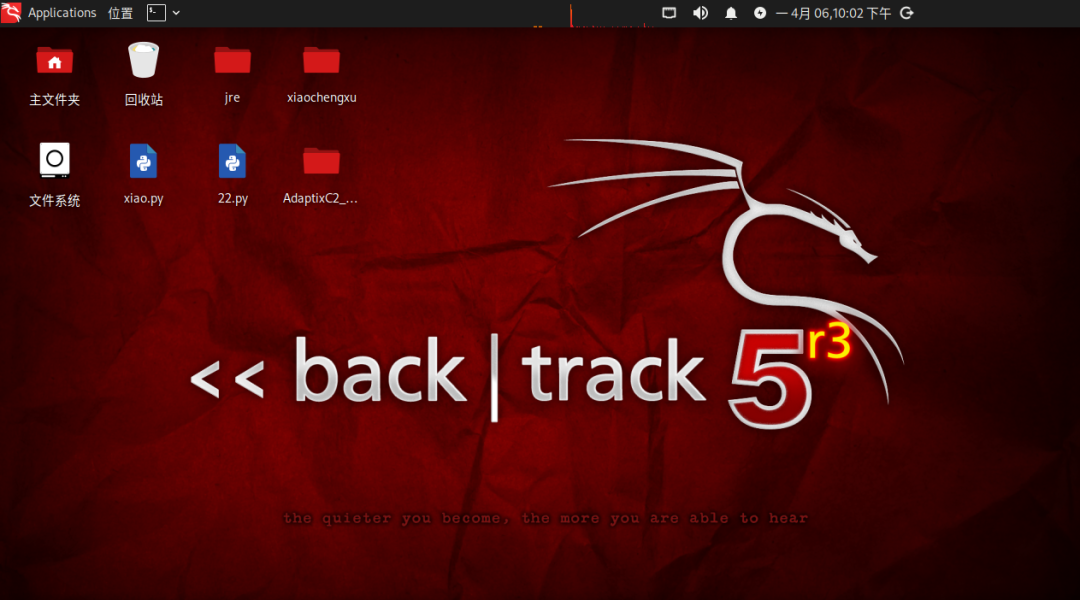This screenshot has width=1080, height=600.
Task: Show the notifications bell
Action: tap(731, 13)
